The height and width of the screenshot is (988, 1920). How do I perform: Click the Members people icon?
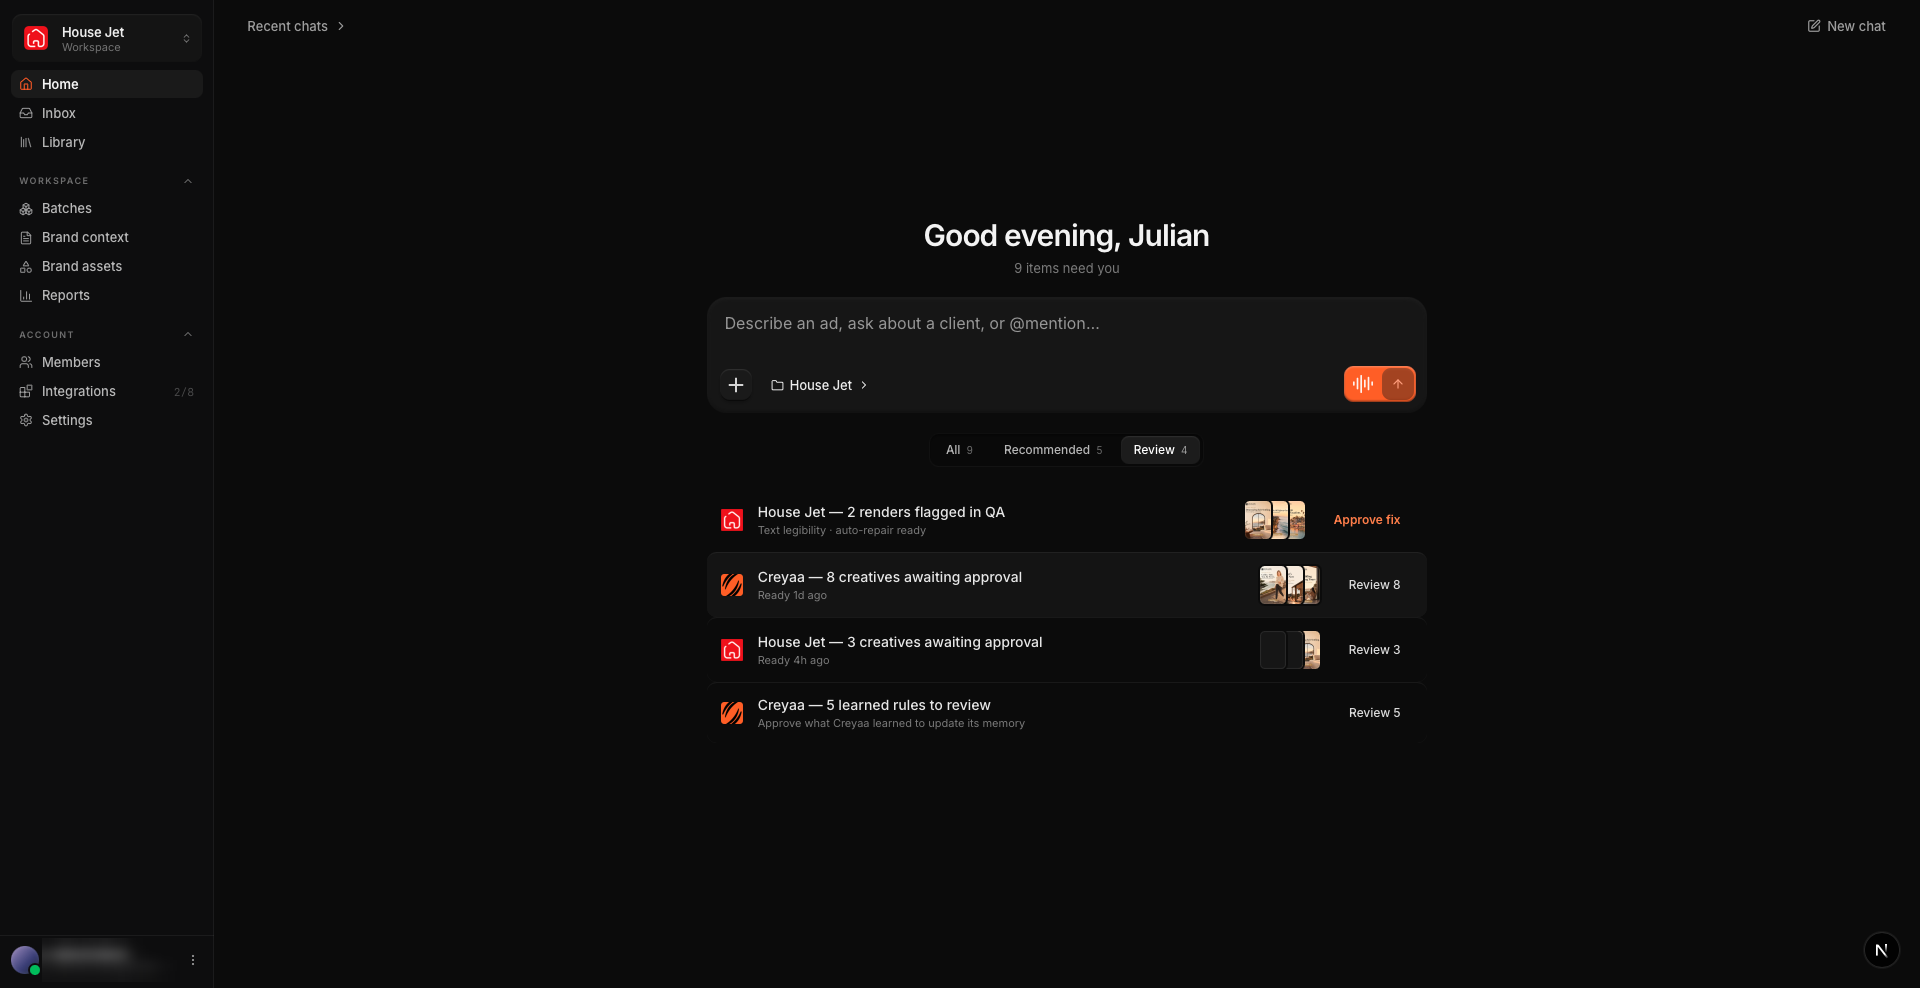pos(26,362)
